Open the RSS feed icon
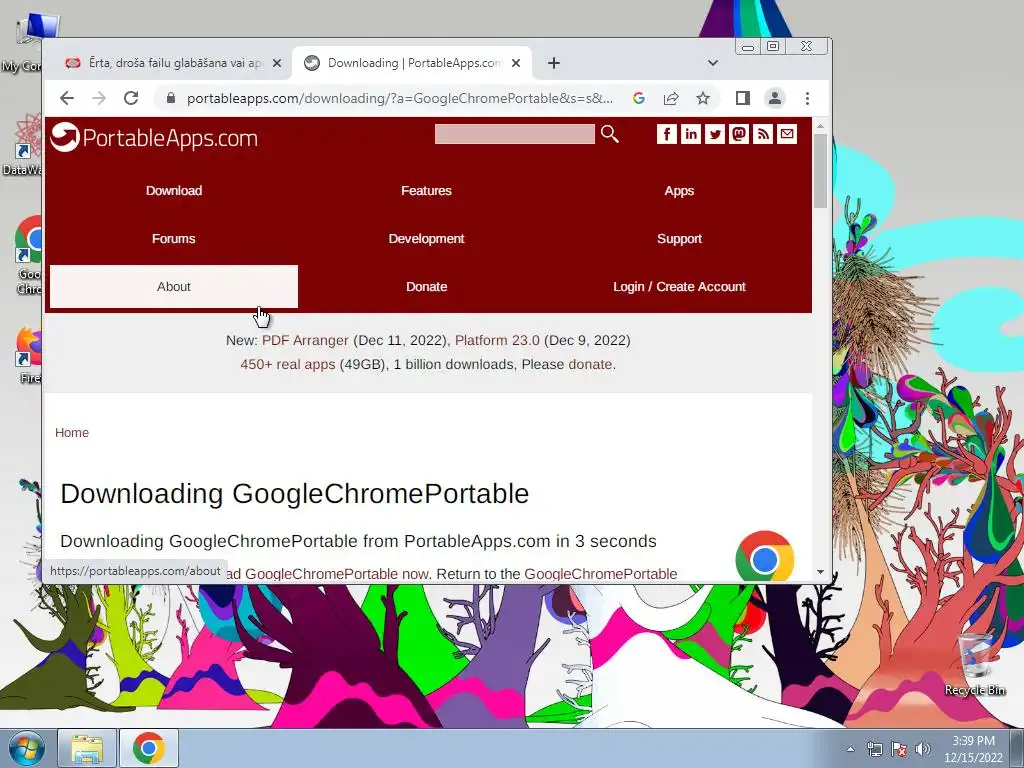The width and height of the screenshot is (1024, 768). pos(763,134)
